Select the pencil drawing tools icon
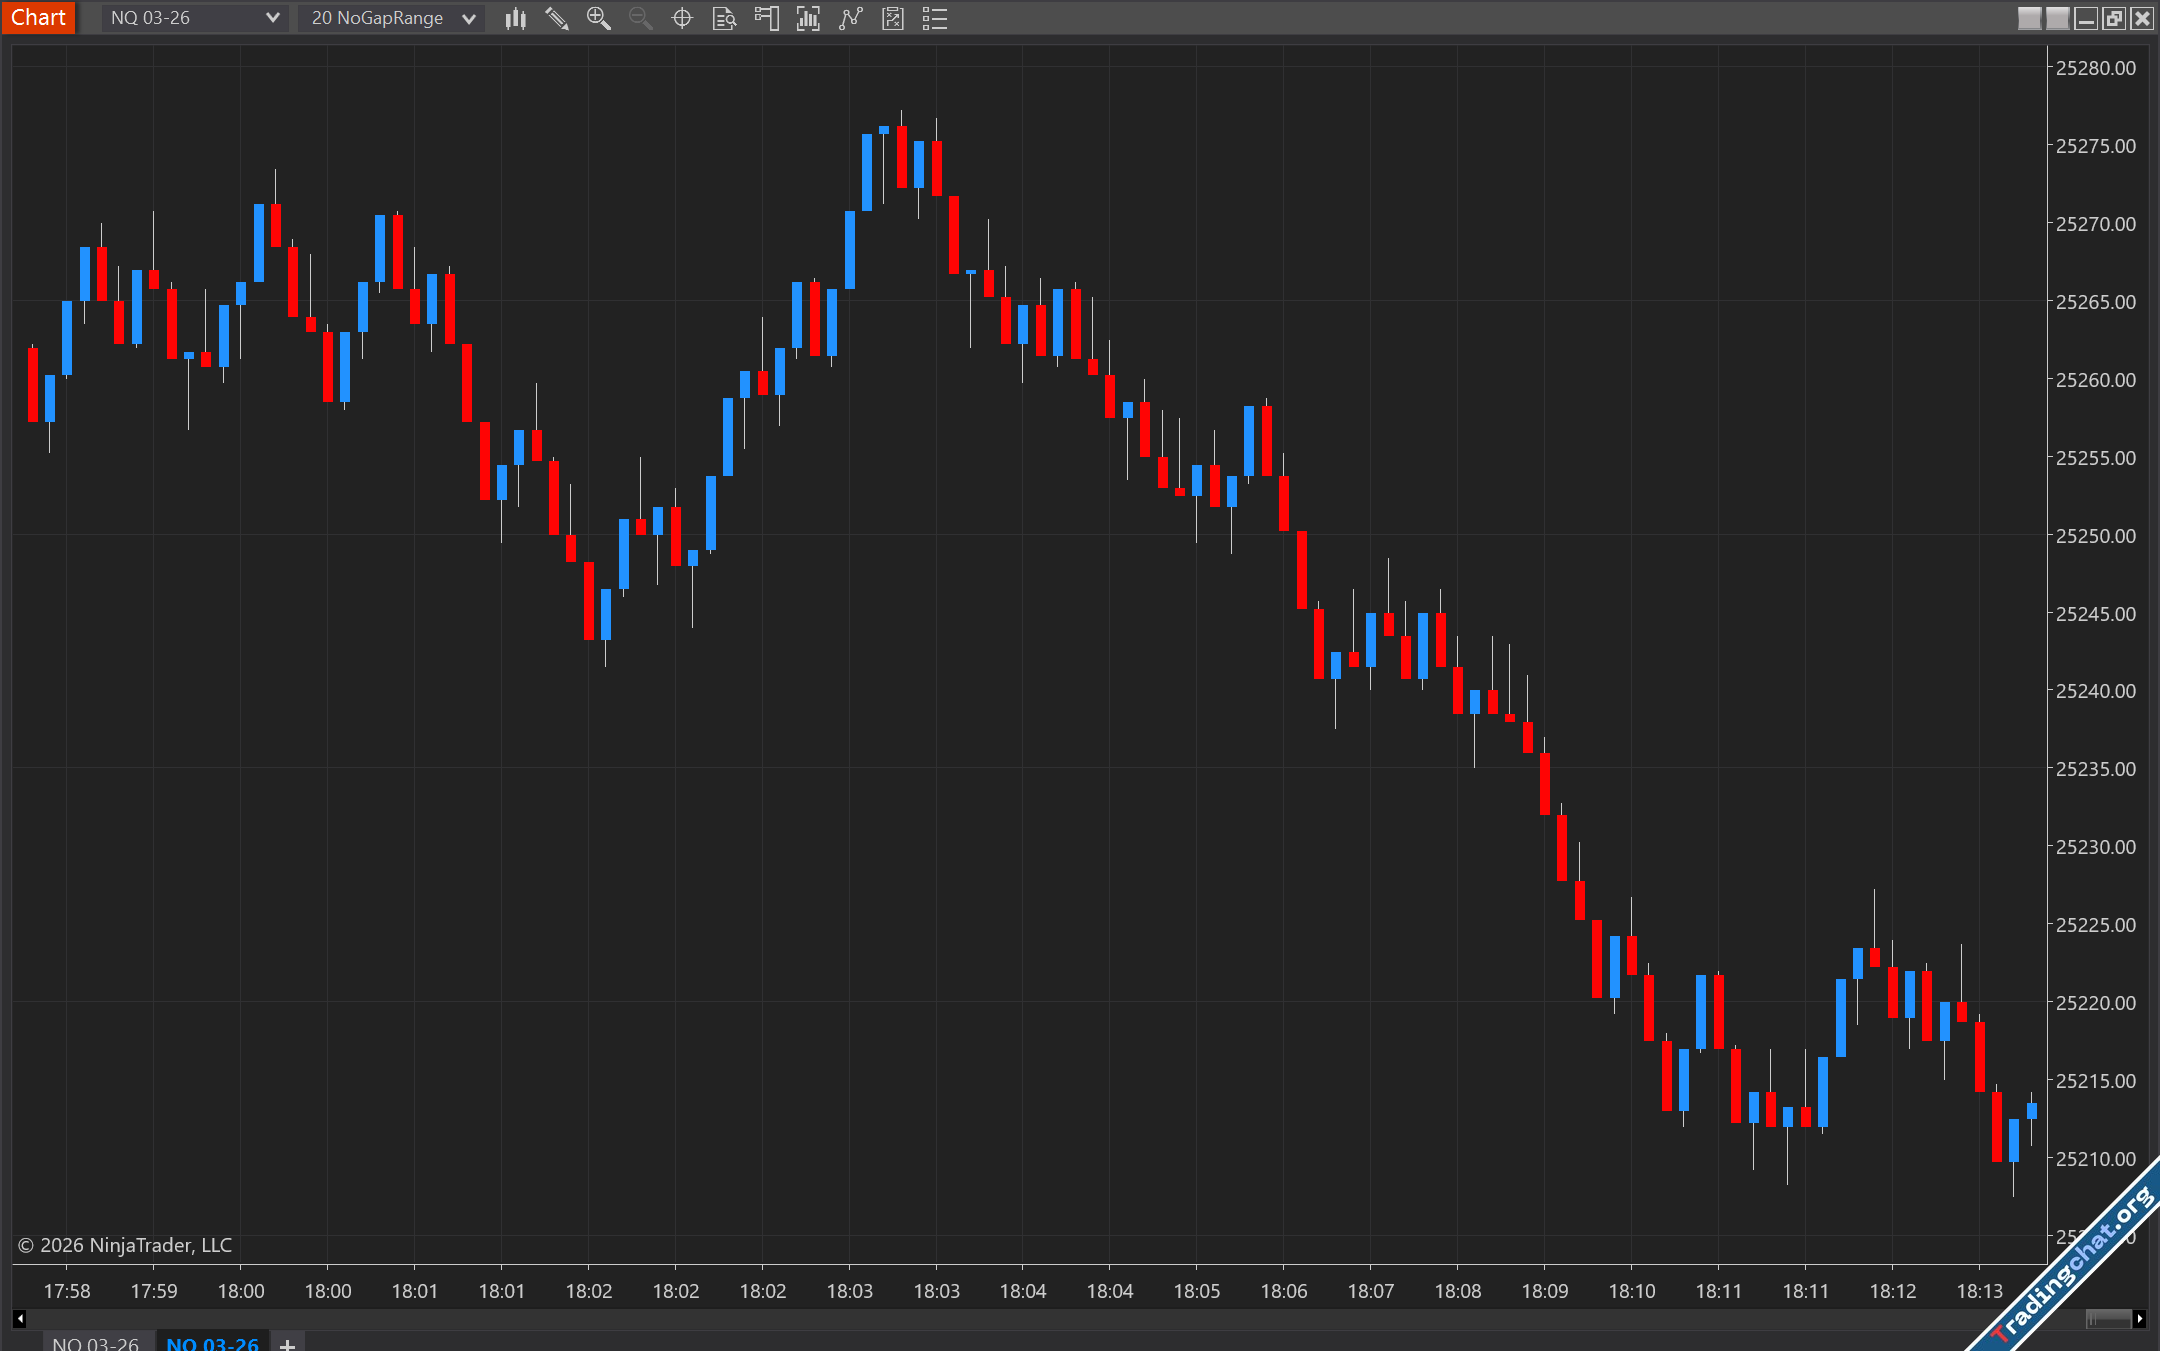 click(x=557, y=18)
